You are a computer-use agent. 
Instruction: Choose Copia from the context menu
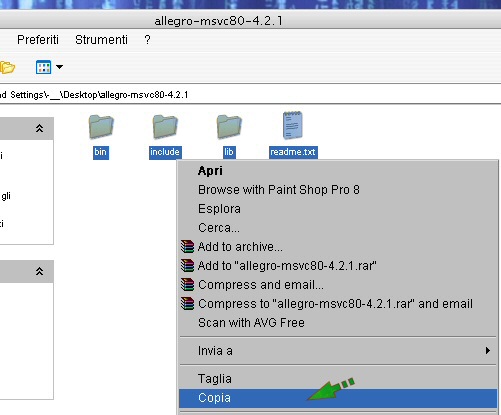point(338,398)
